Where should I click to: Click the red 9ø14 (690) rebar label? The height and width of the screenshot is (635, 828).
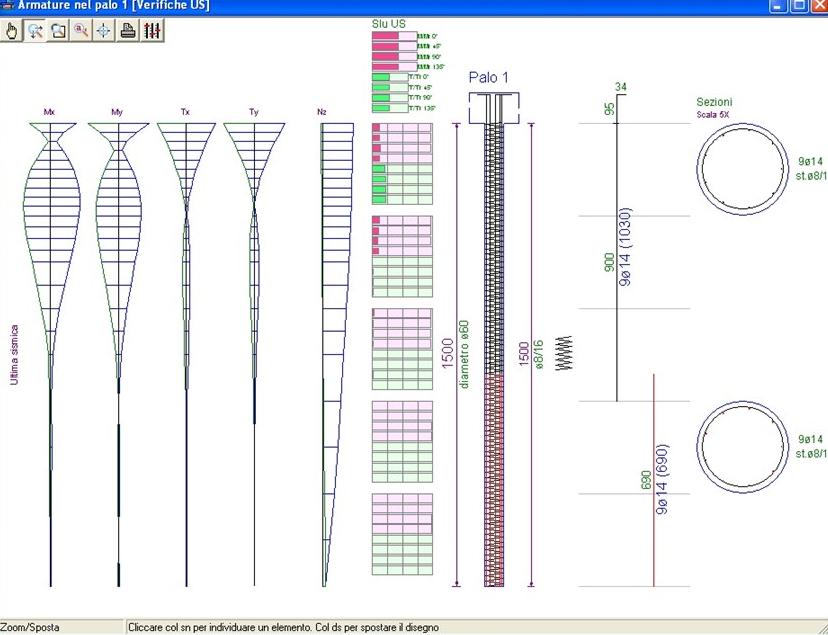[663, 480]
